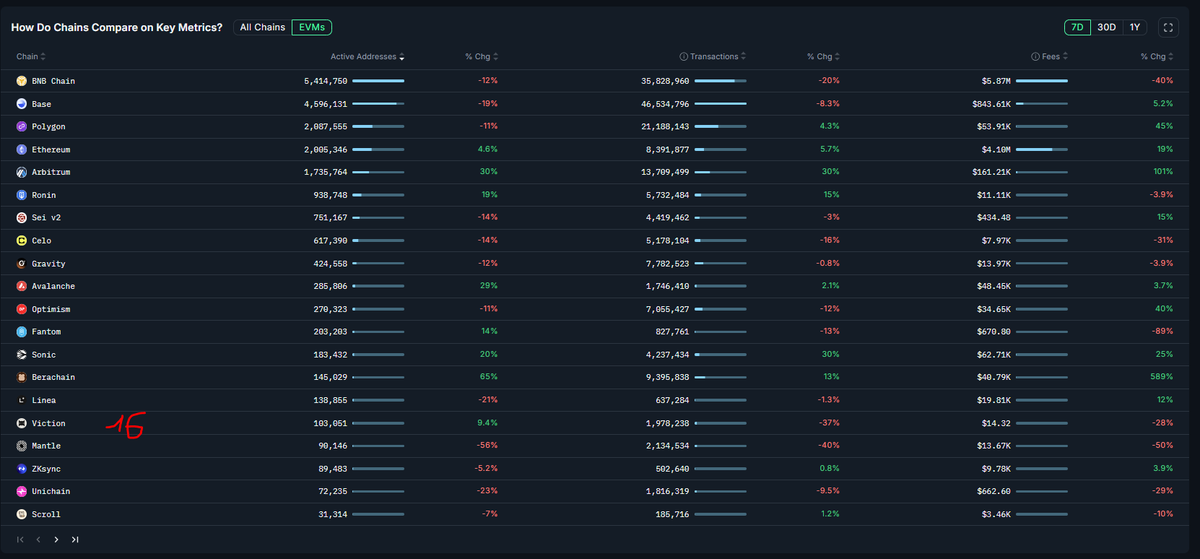Click the Polygon logo icon
Screen dimensions: 1200x559
pyautogui.click(x=21, y=127)
